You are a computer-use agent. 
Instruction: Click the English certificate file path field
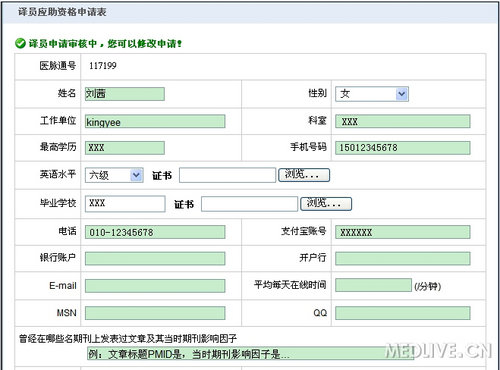228,175
